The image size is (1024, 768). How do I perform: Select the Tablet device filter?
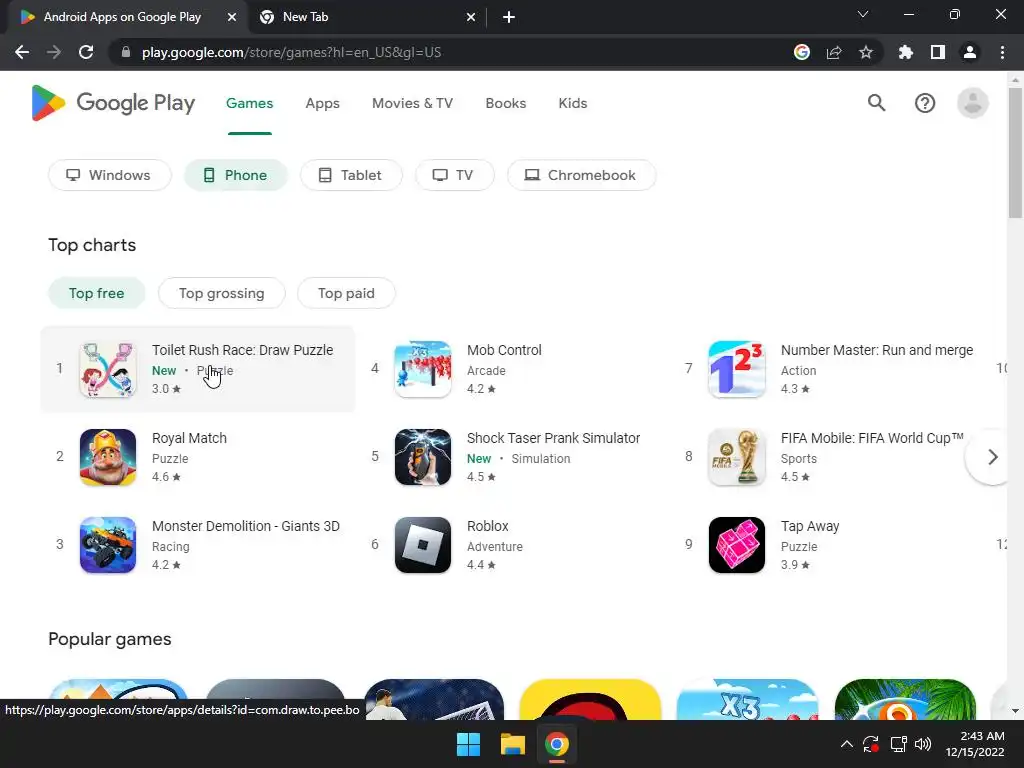coord(351,175)
